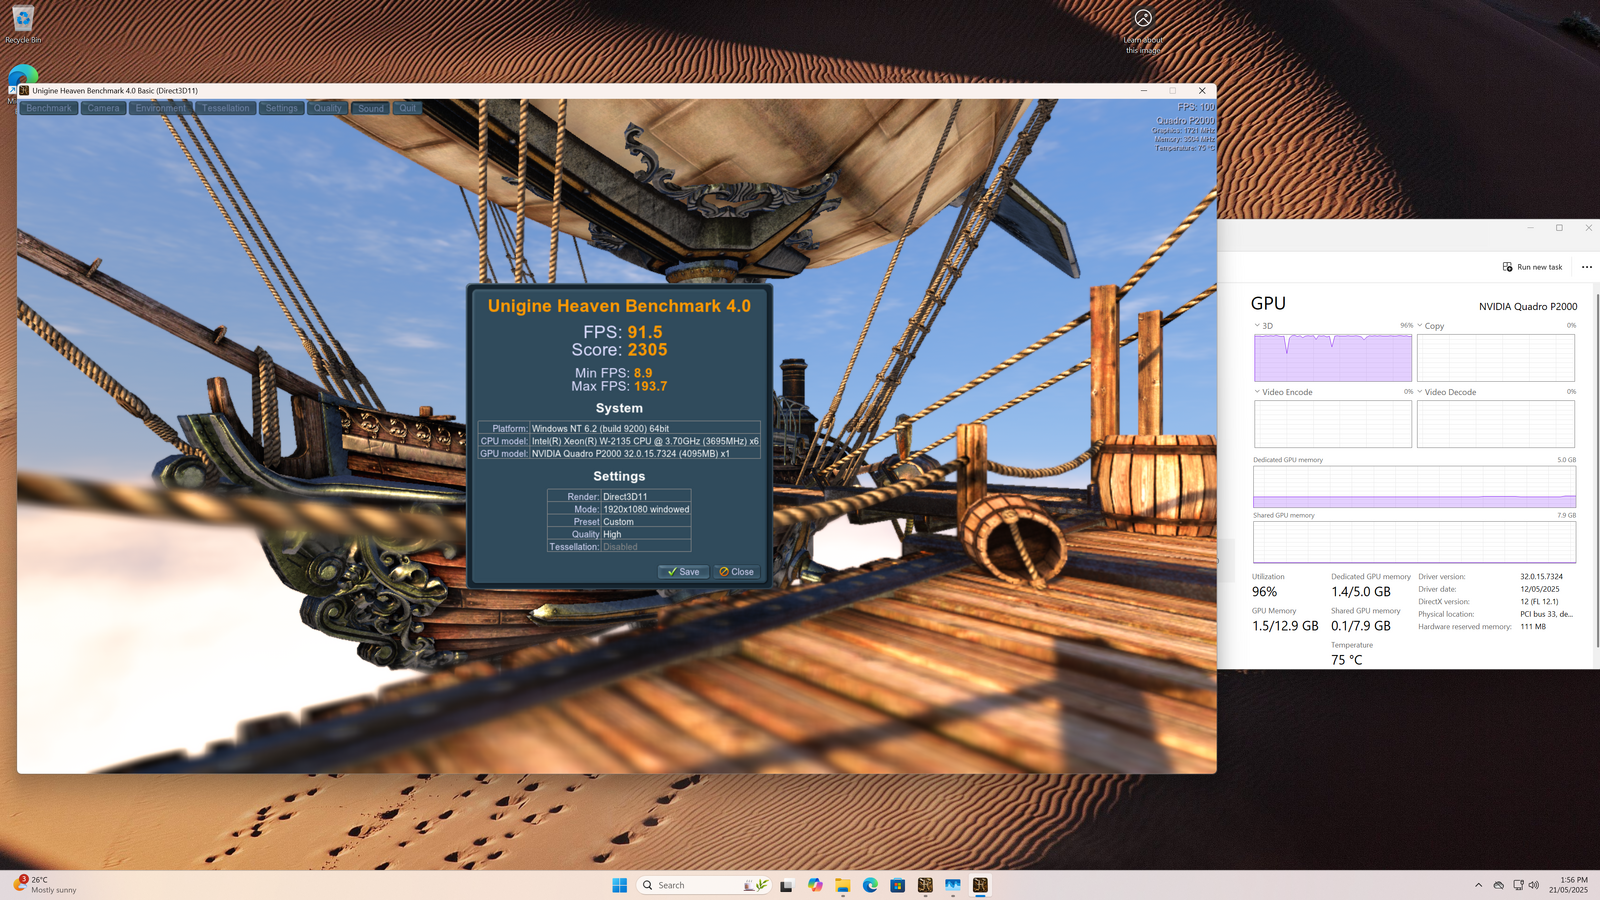1600x900 pixels.
Task: Save the benchmark results
Action: point(683,572)
